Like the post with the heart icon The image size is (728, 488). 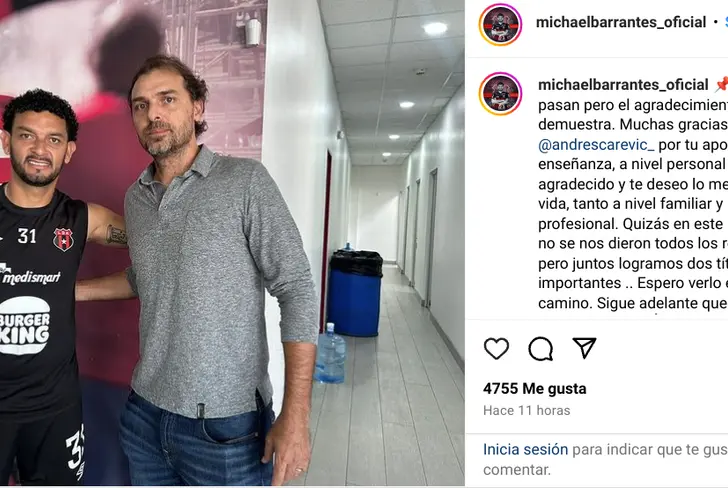(x=496, y=348)
